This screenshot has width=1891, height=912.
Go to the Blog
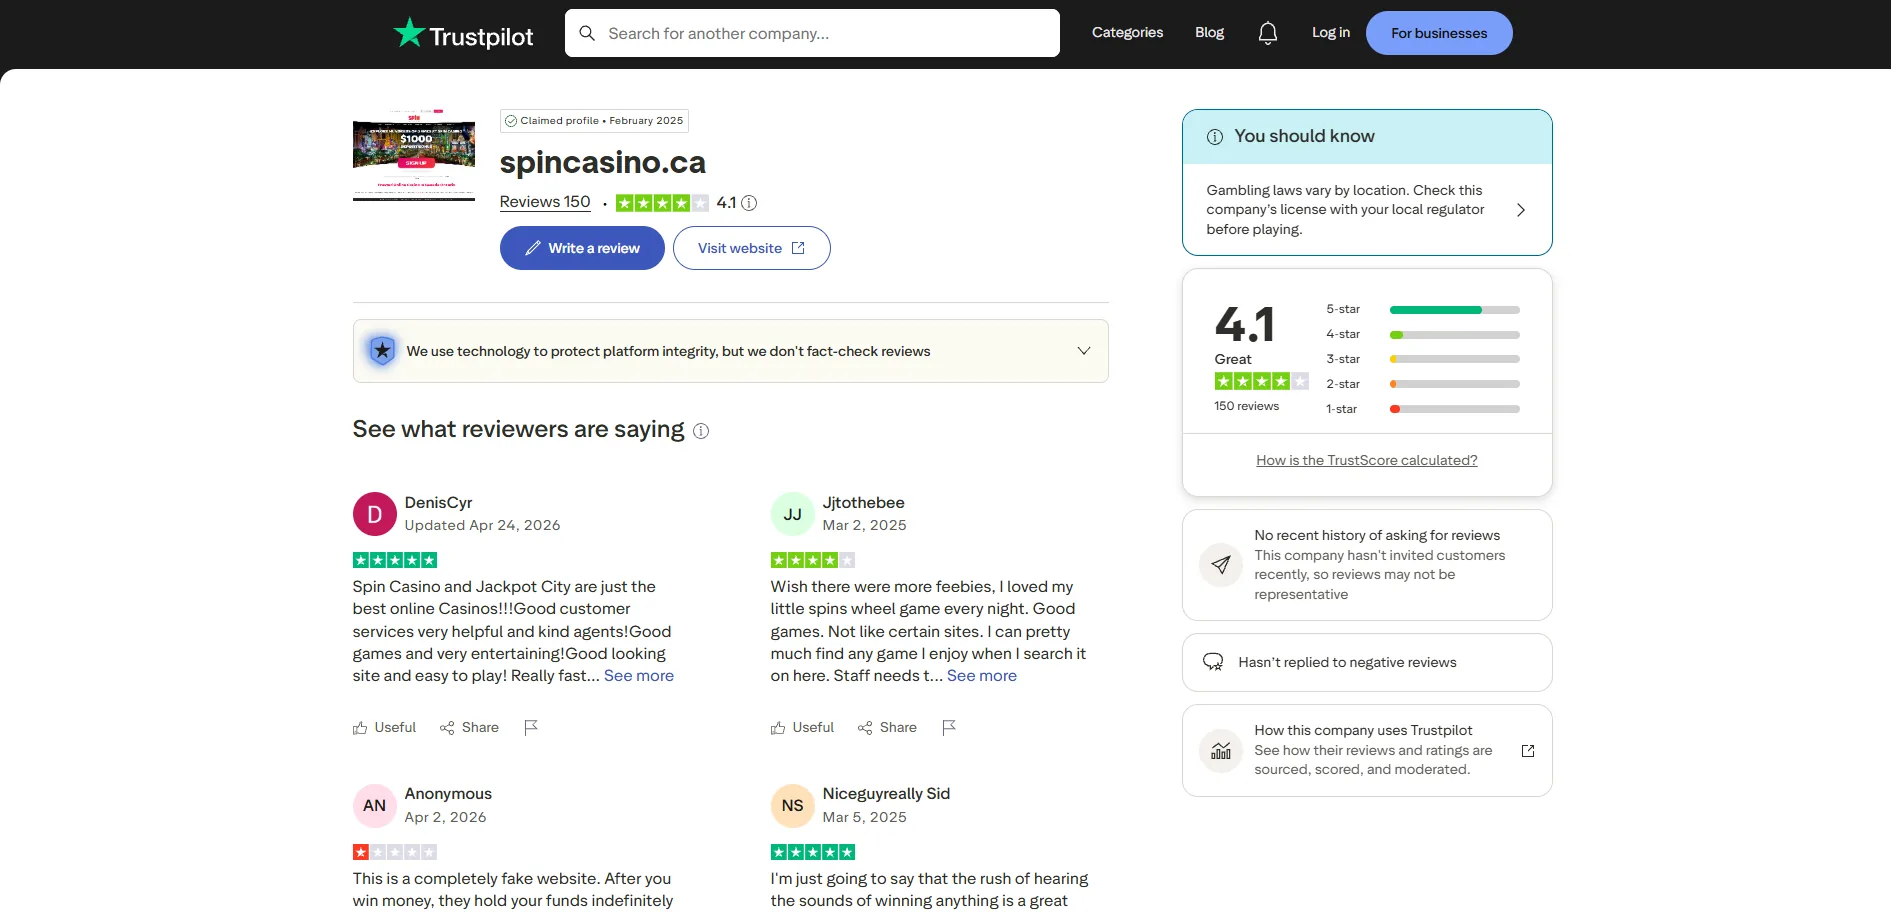click(1209, 33)
